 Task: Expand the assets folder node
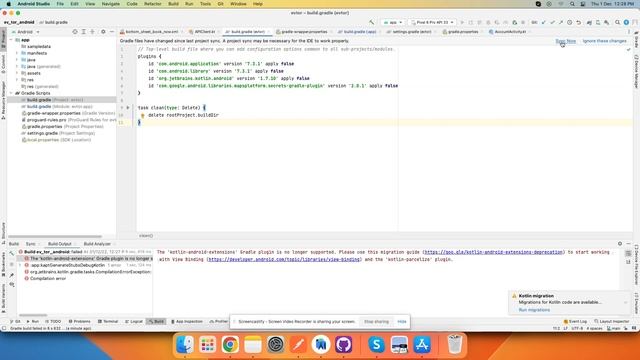17,73
